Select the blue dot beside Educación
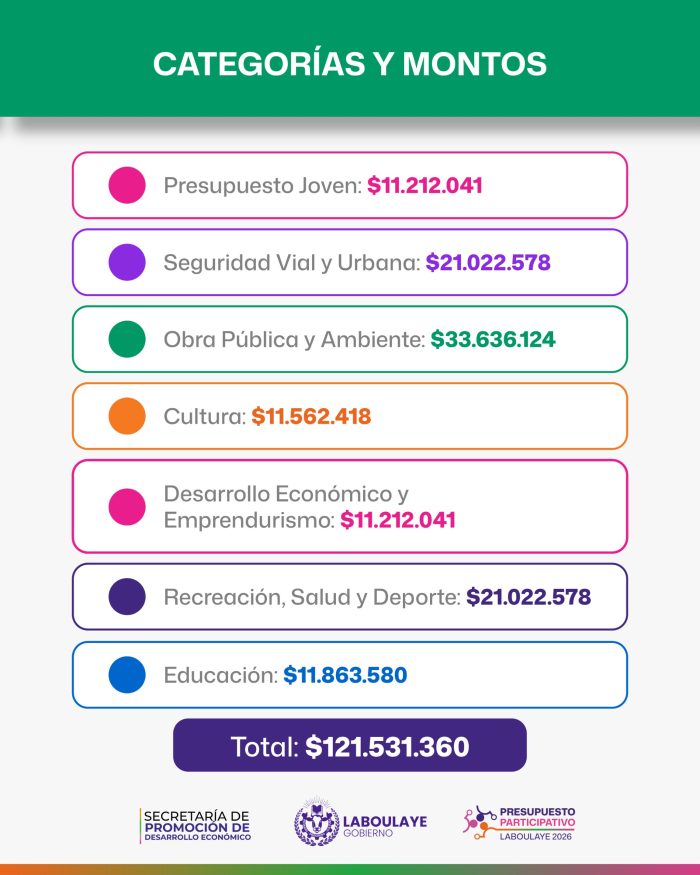Image resolution: width=700 pixels, height=875 pixels. 127,675
